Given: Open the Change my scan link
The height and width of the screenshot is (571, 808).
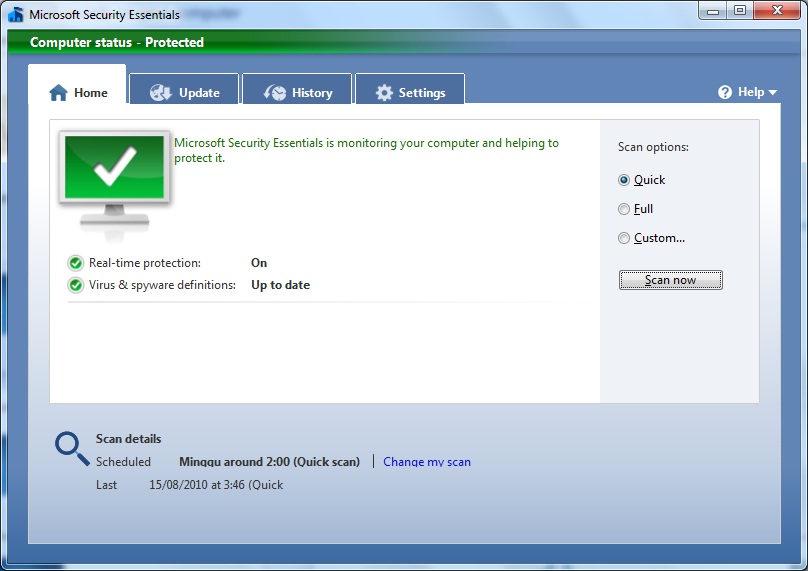Looking at the screenshot, I should (427, 462).
